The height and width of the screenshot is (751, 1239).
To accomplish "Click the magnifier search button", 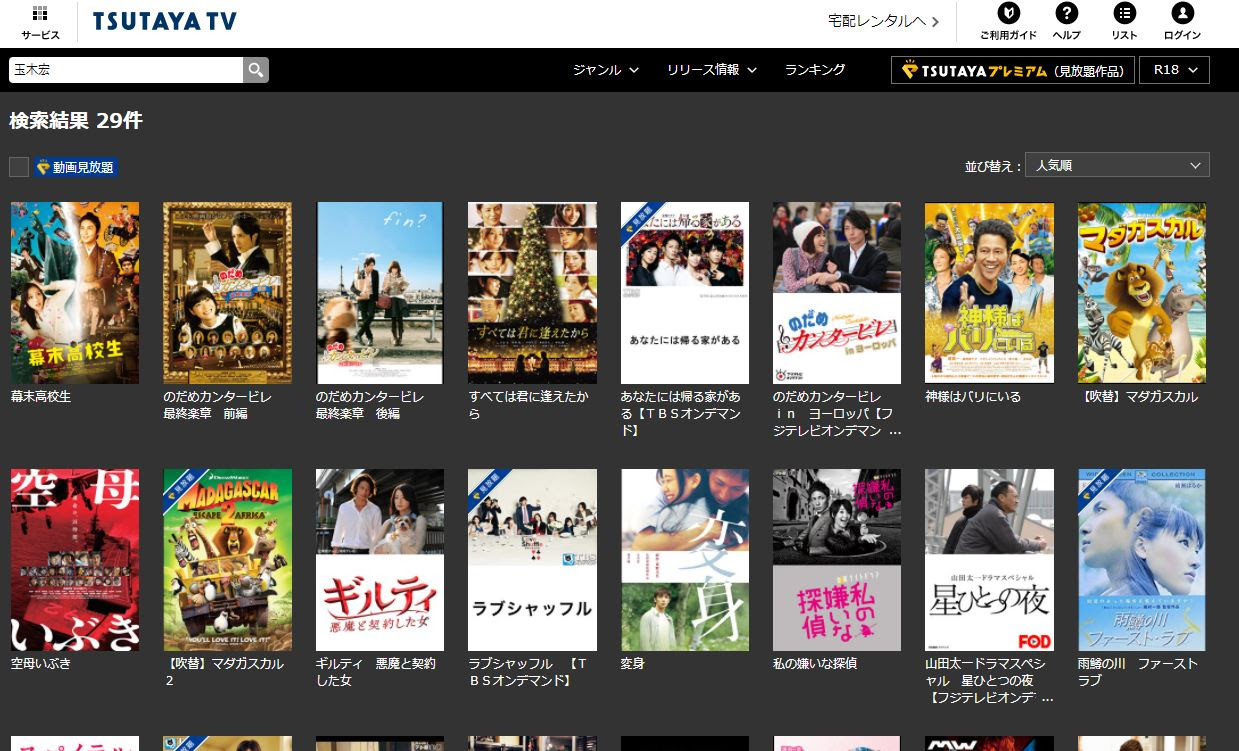I will point(256,70).
